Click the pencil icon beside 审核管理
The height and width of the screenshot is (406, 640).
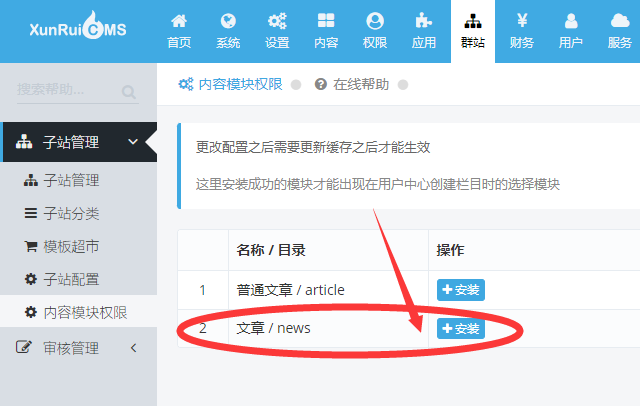[23, 347]
